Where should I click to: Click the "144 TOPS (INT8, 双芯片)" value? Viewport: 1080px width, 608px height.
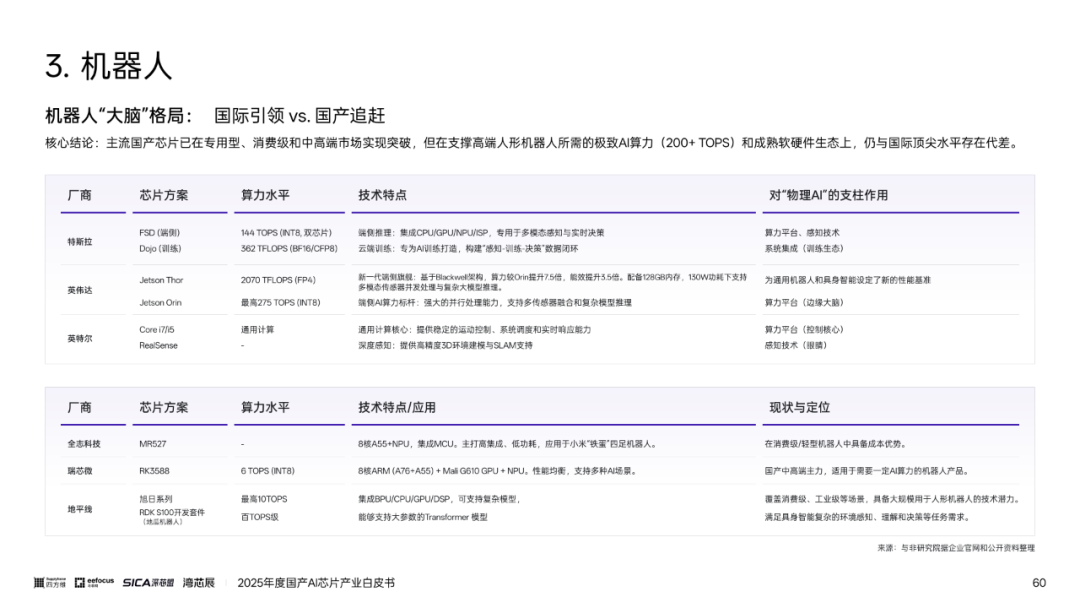pos(286,233)
